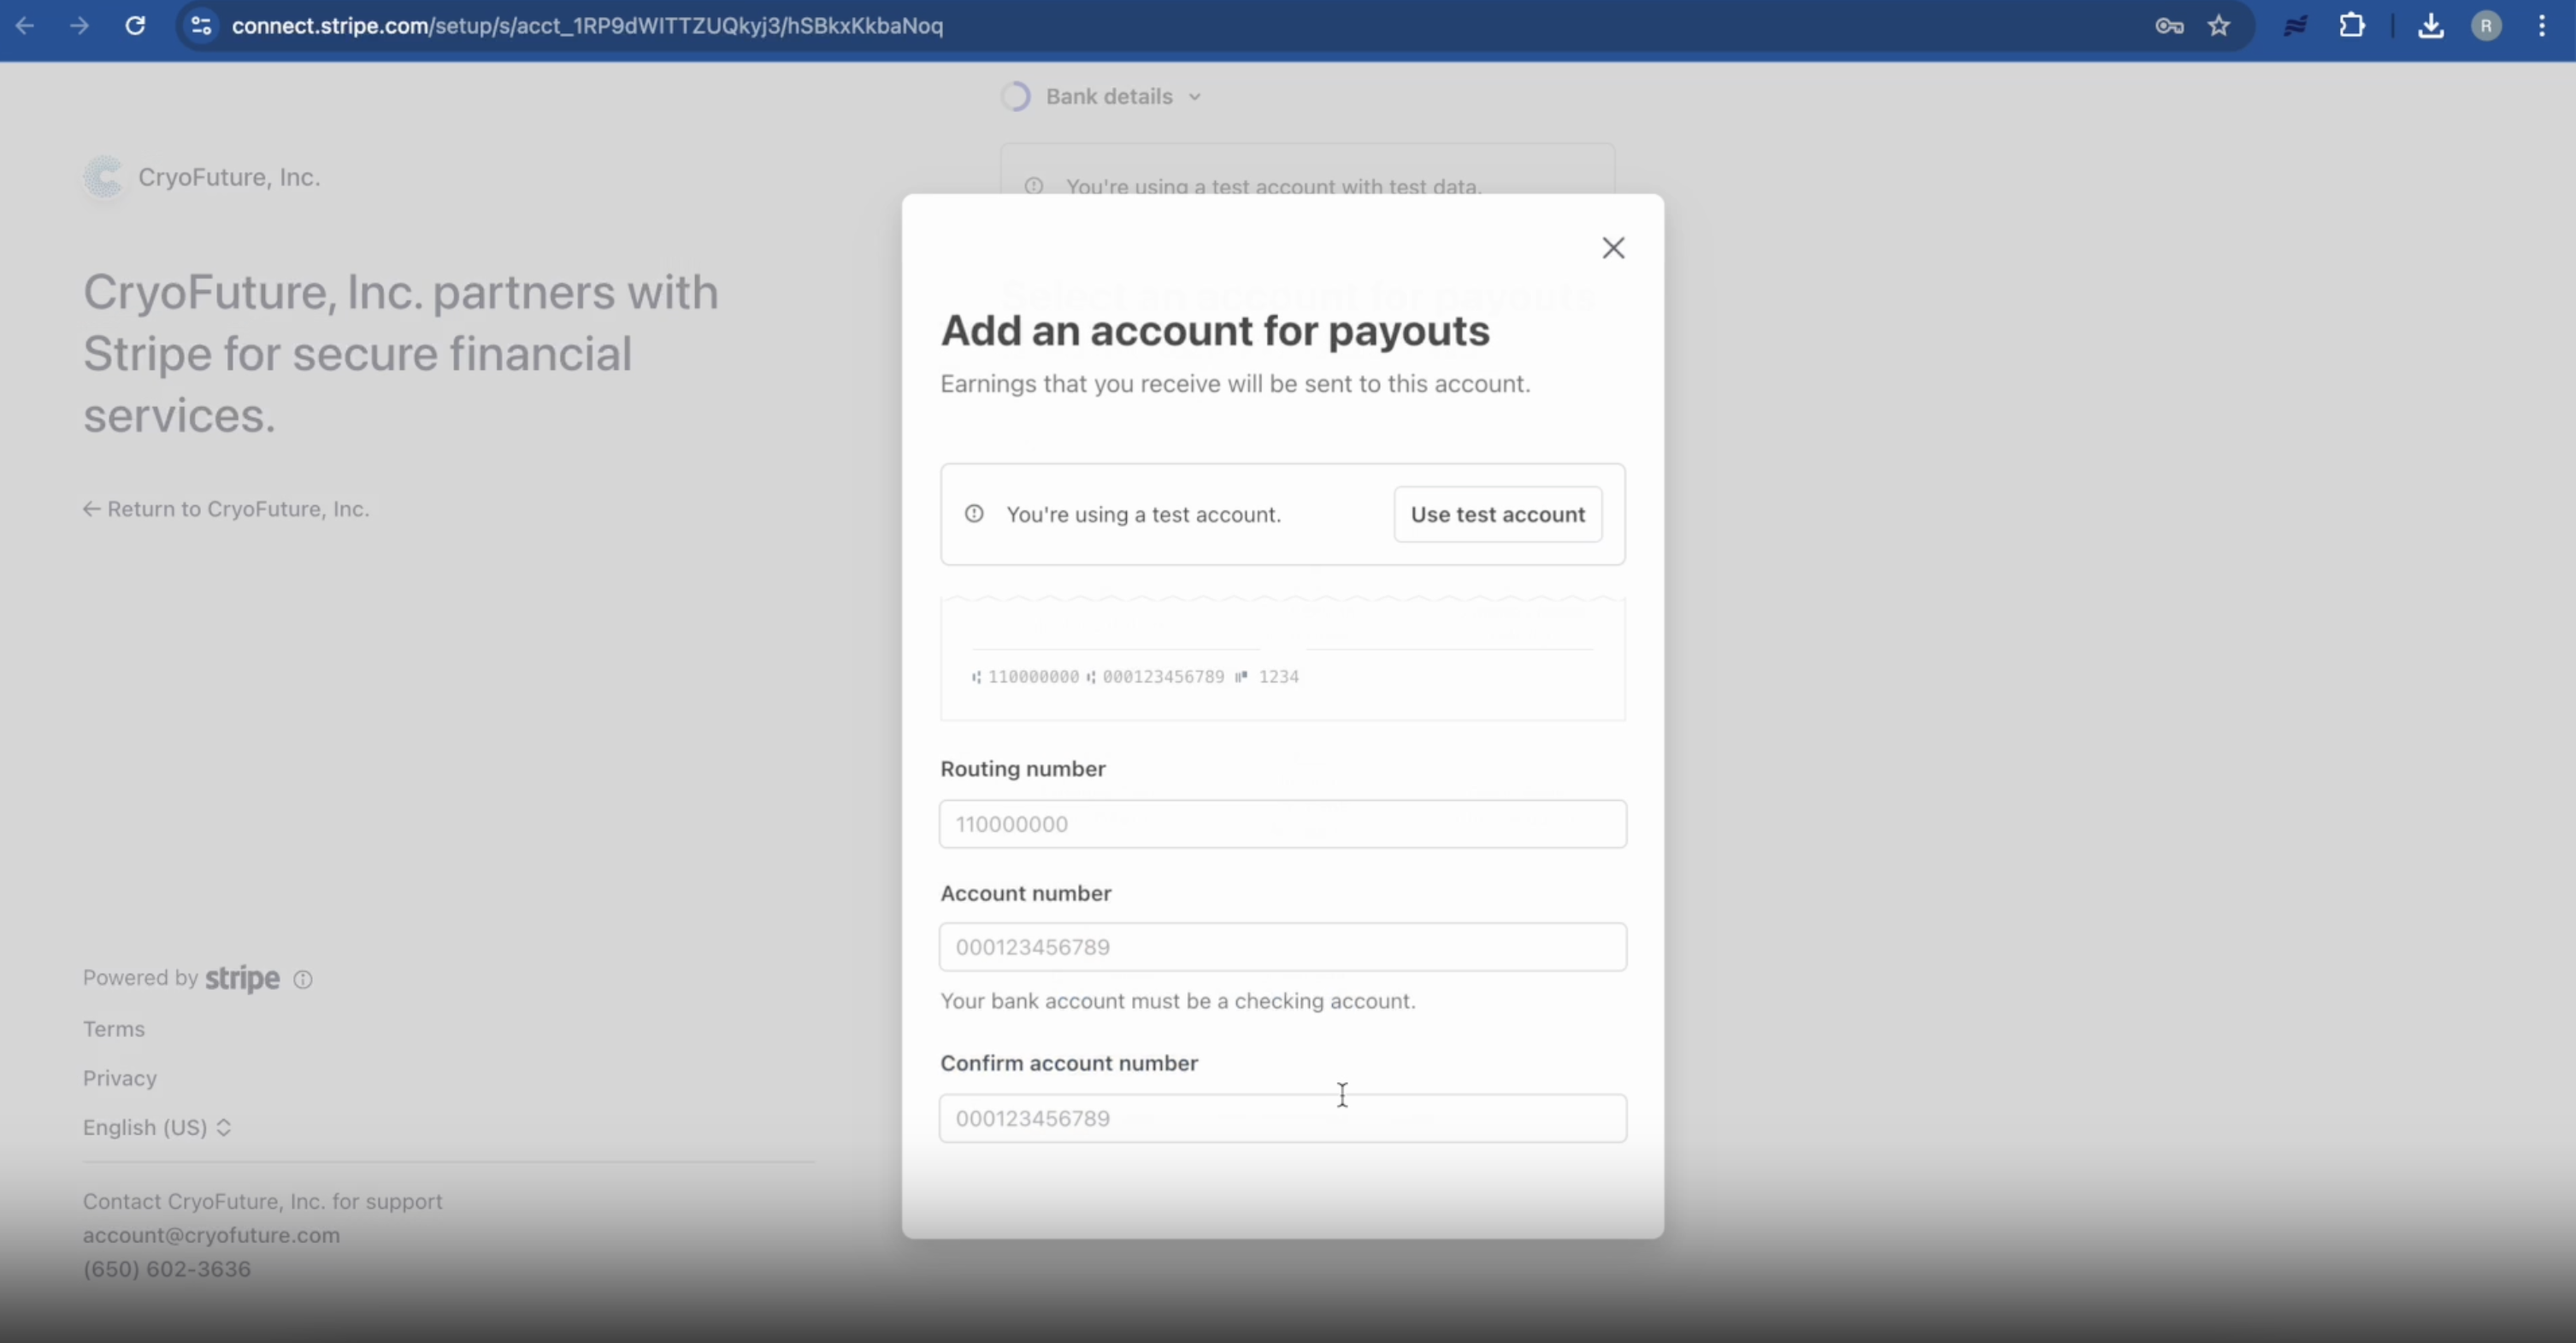View browser downloads
This screenshot has height=1343, width=2576.
click(2432, 26)
